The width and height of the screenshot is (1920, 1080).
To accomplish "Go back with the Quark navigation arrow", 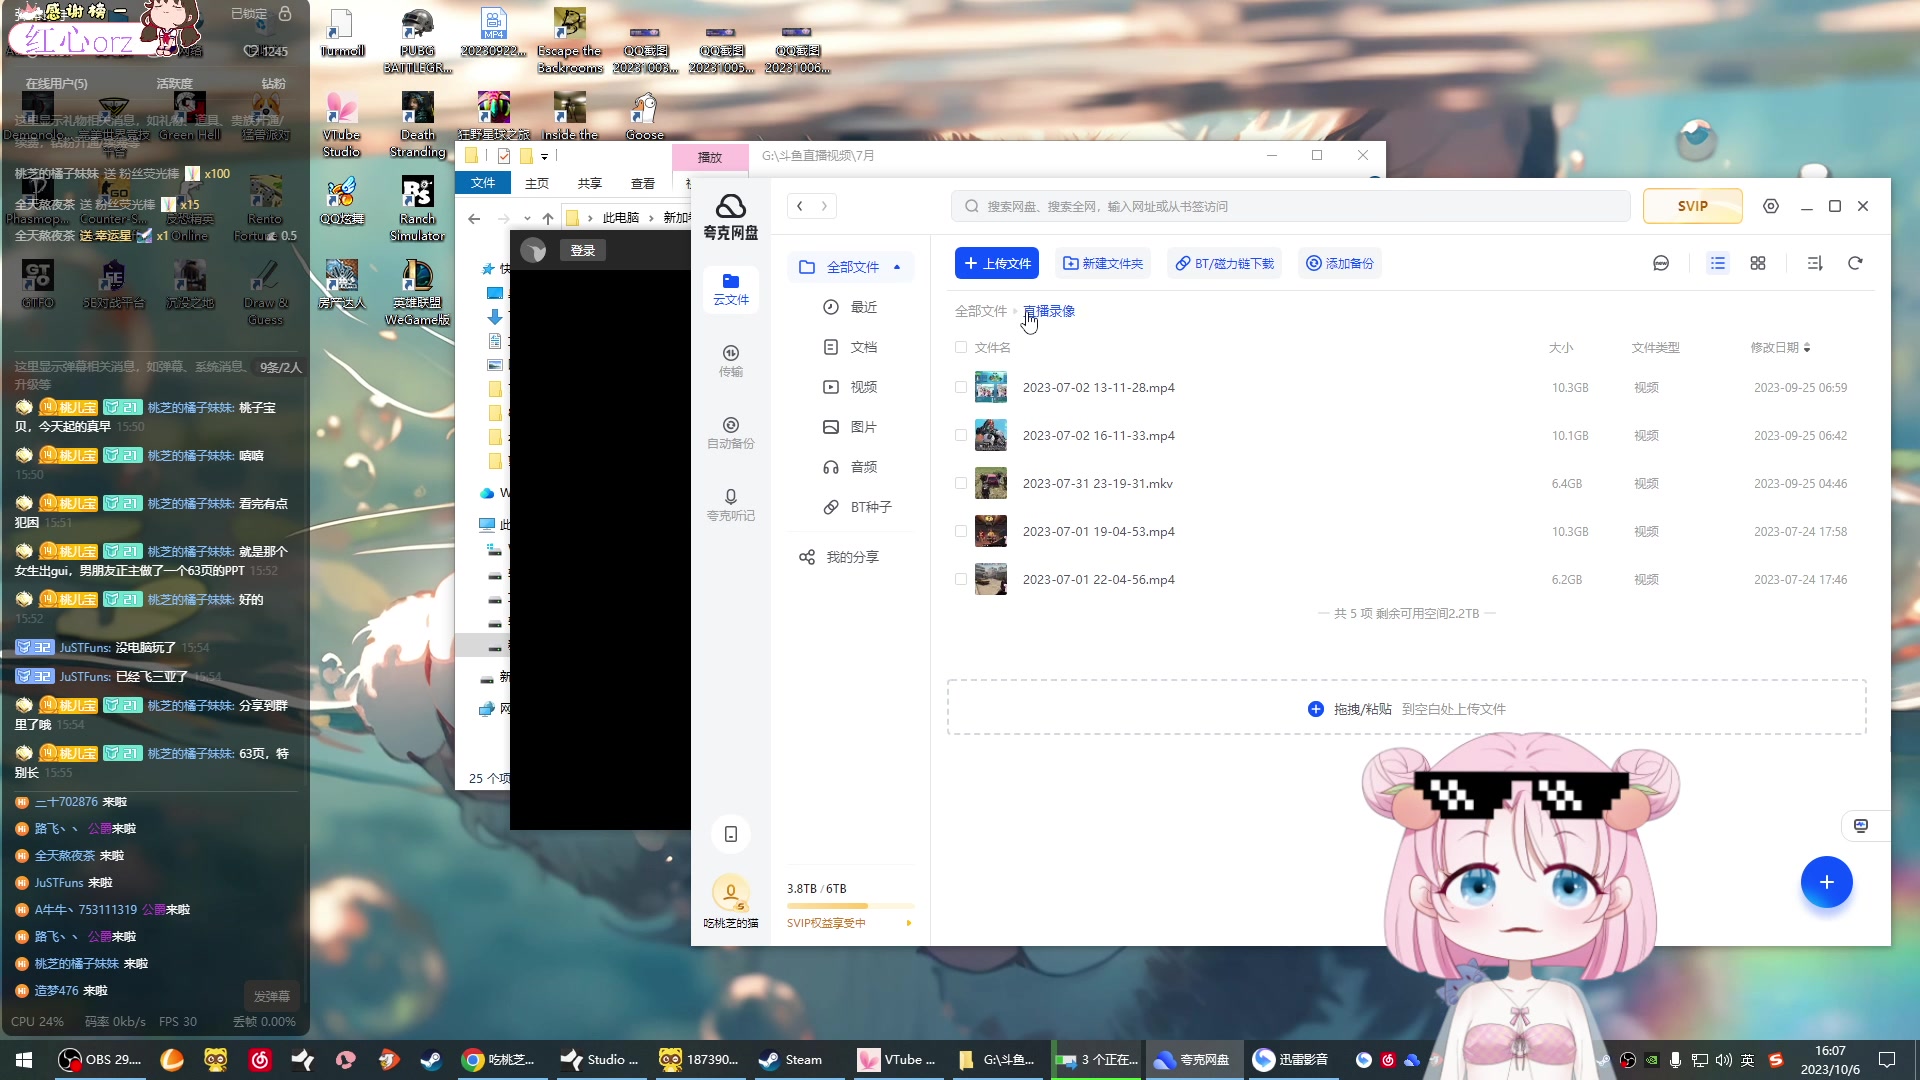I will tap(800, 206).
